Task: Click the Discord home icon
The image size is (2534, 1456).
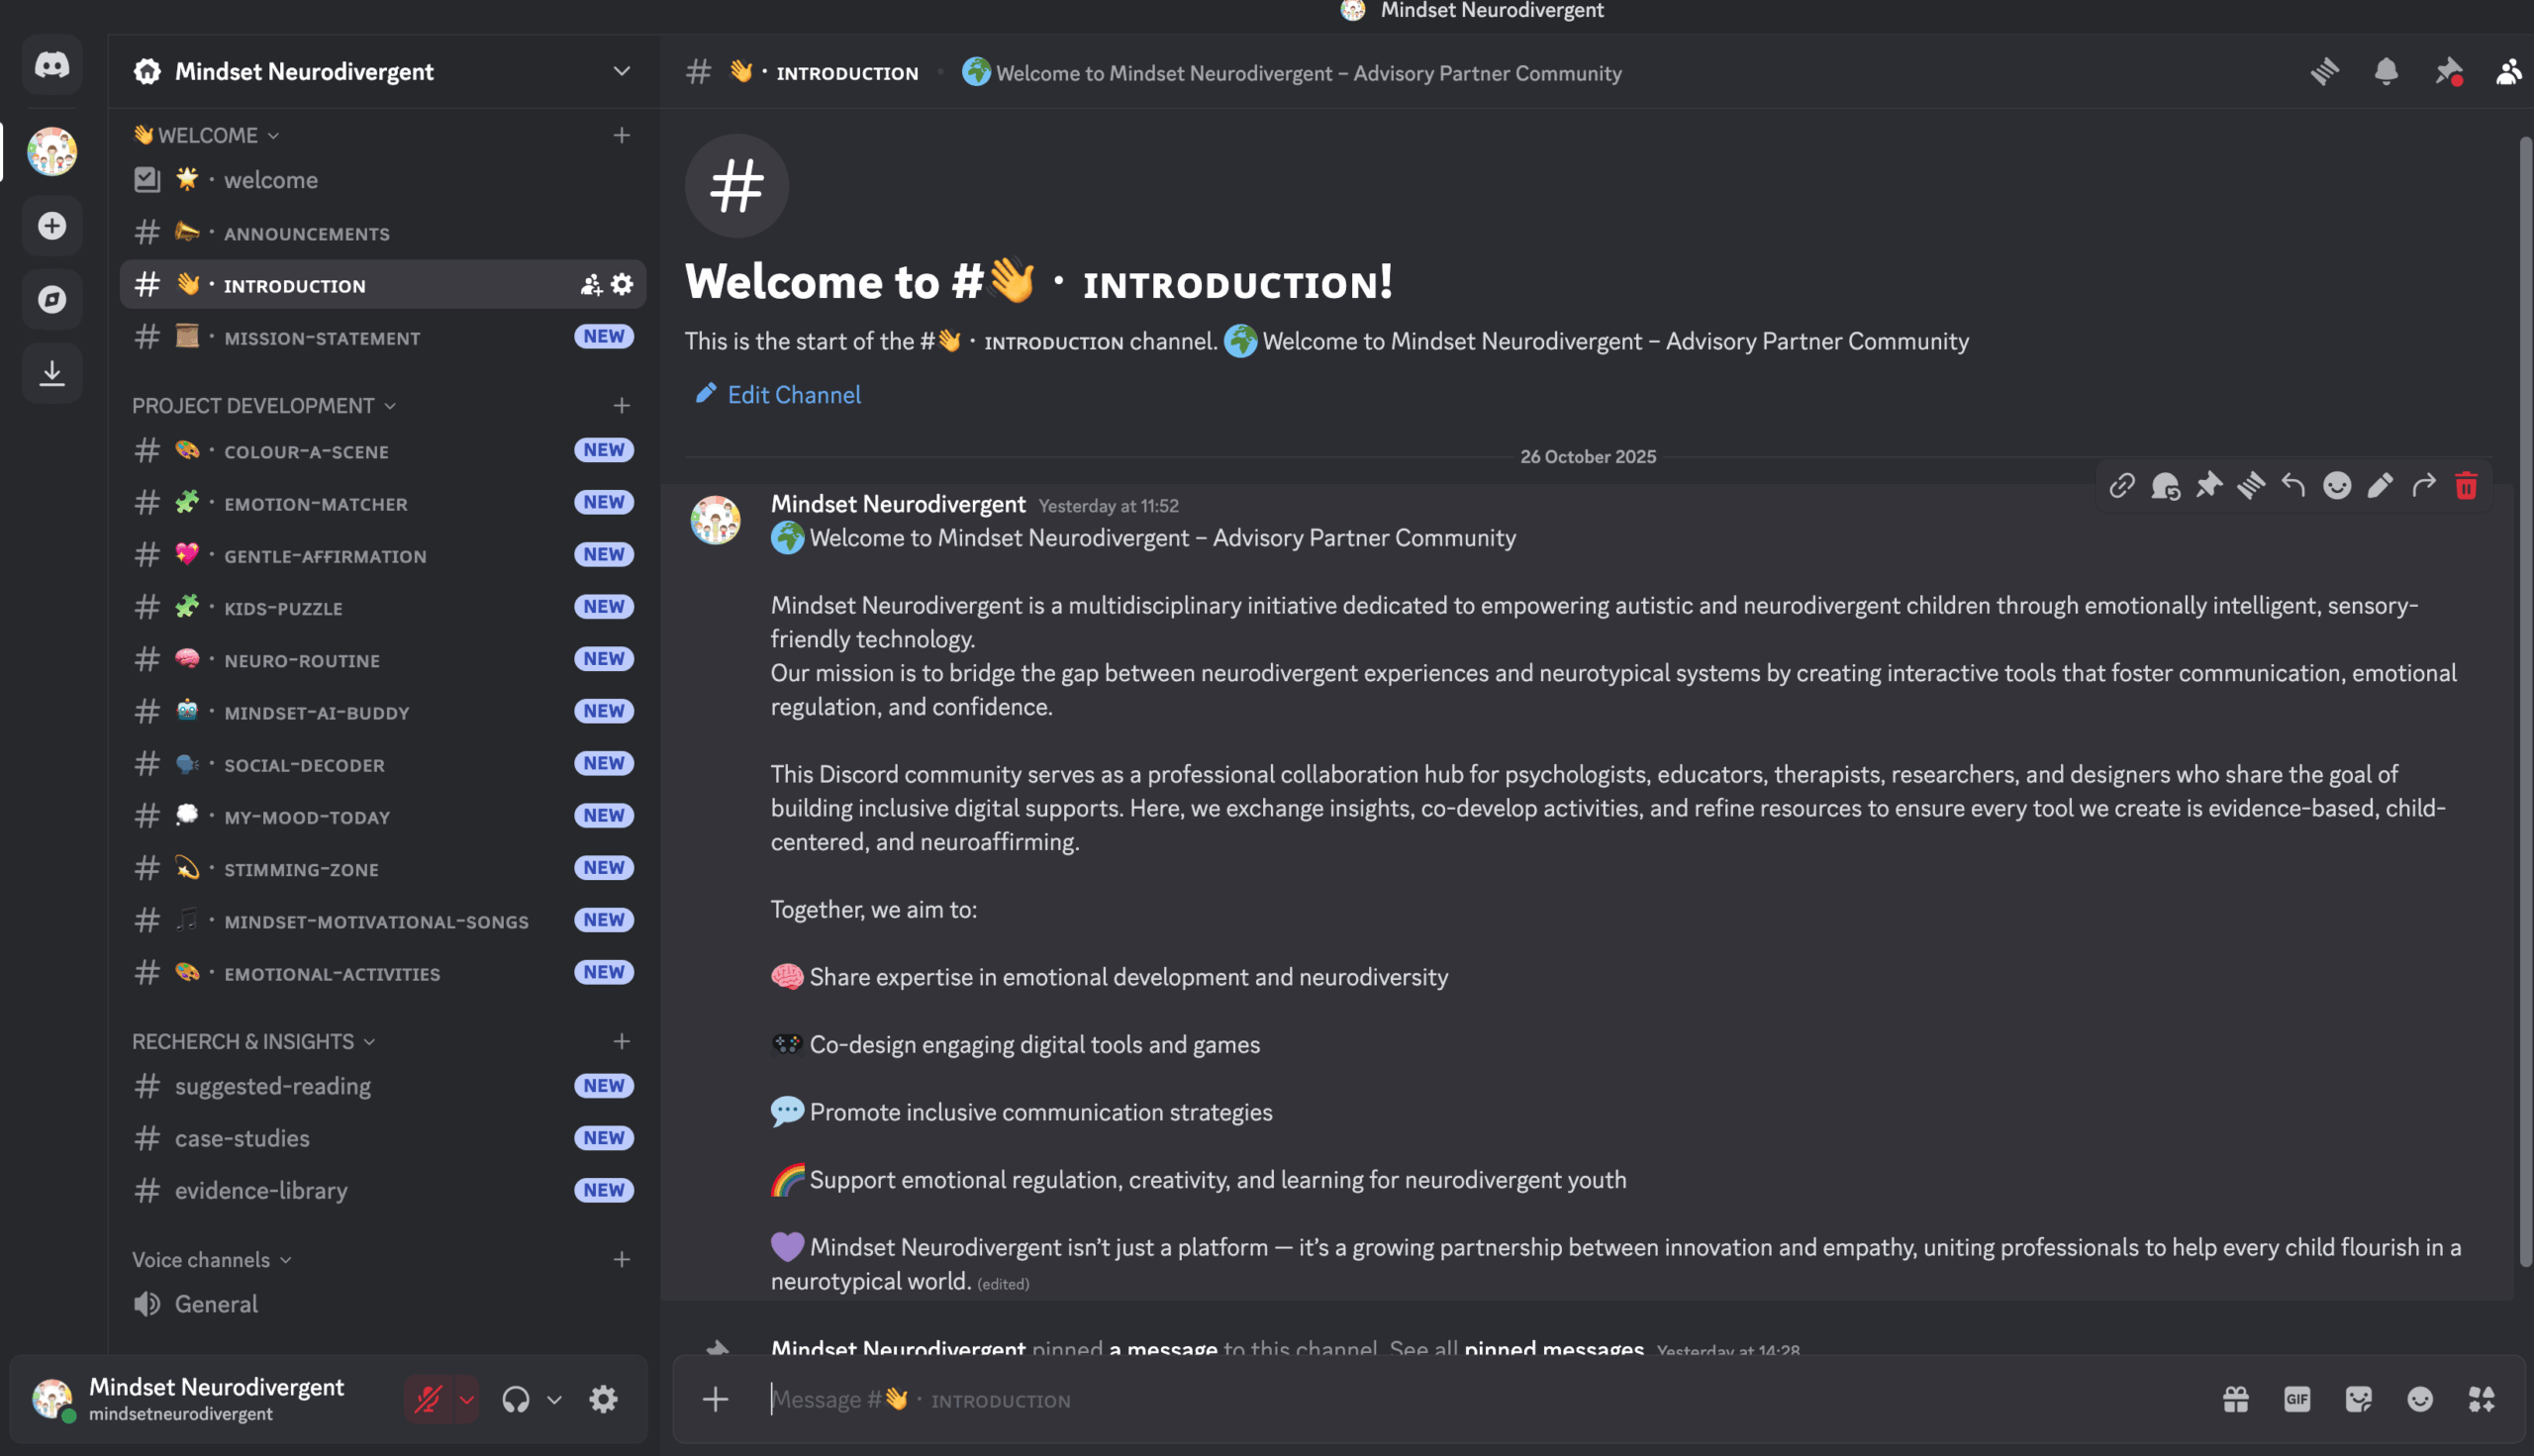Action: pyautogui.click(x=52, y=64)
